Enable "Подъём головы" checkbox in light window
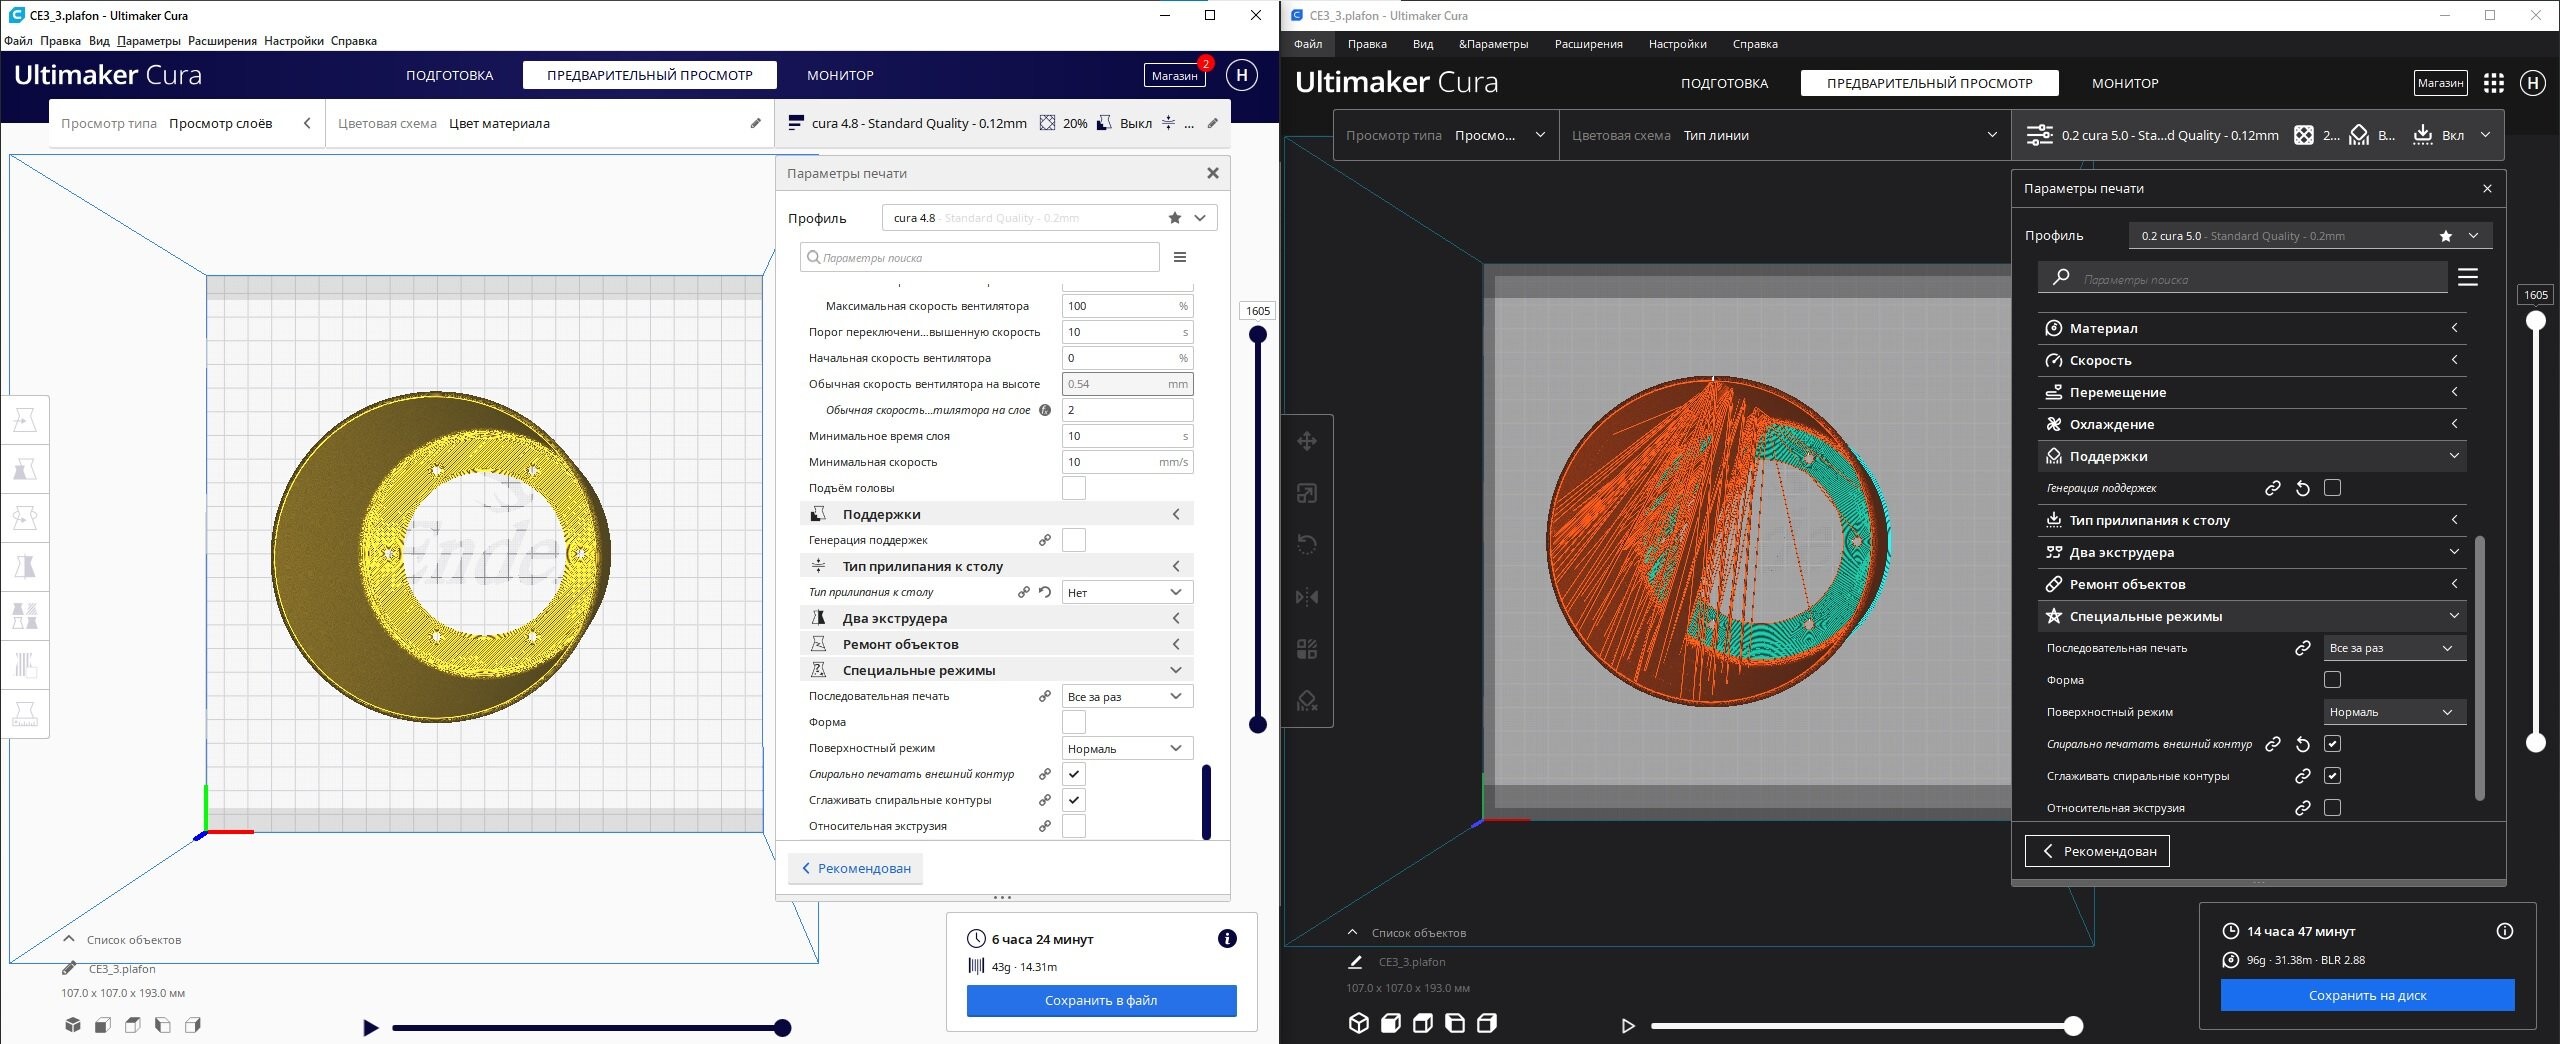Image resolution: width=2560 pixels, height=1044 pixels. [x=1073, y=488]
